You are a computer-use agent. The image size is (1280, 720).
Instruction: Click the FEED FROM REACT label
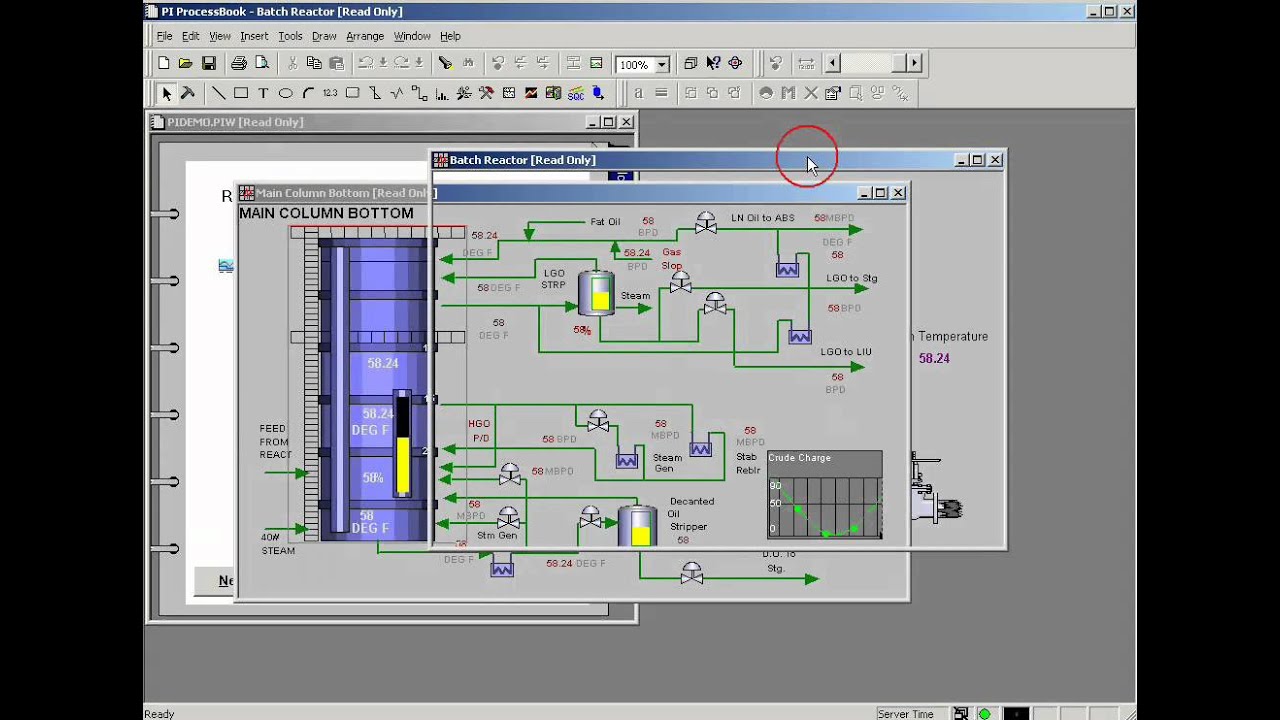click(x=275, y=442)
